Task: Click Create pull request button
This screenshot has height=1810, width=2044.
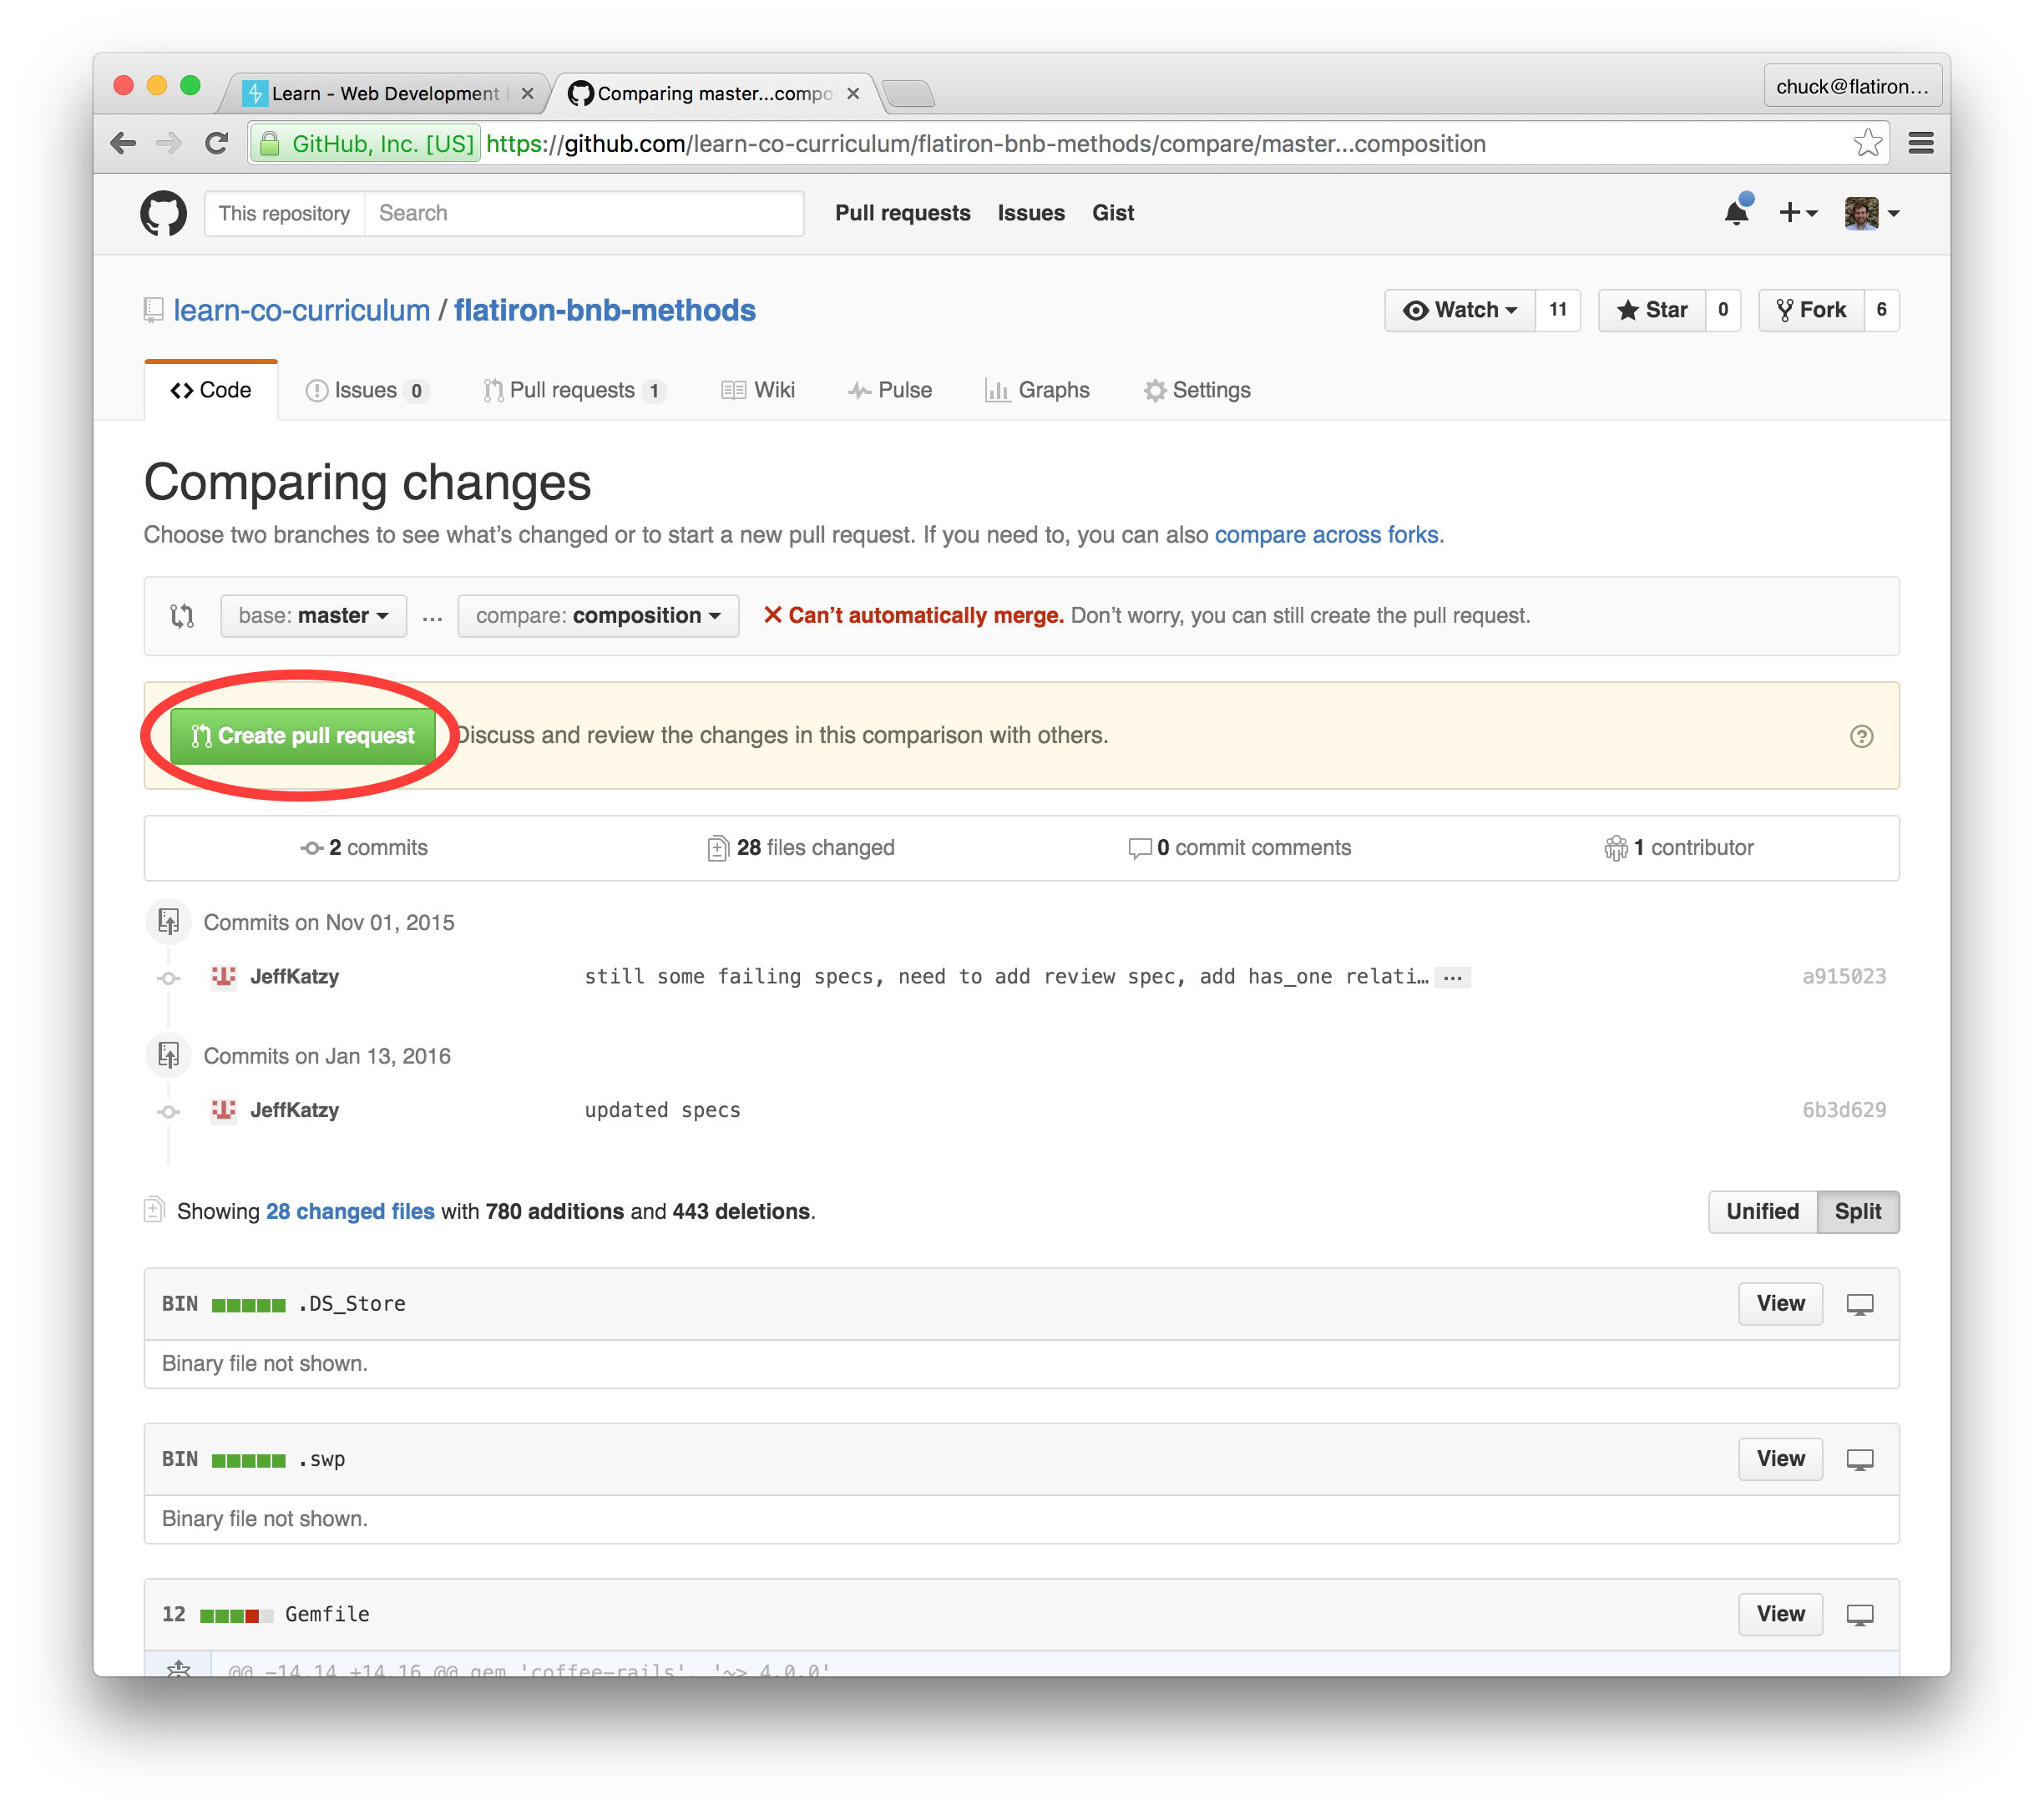Action: [302, 736]
